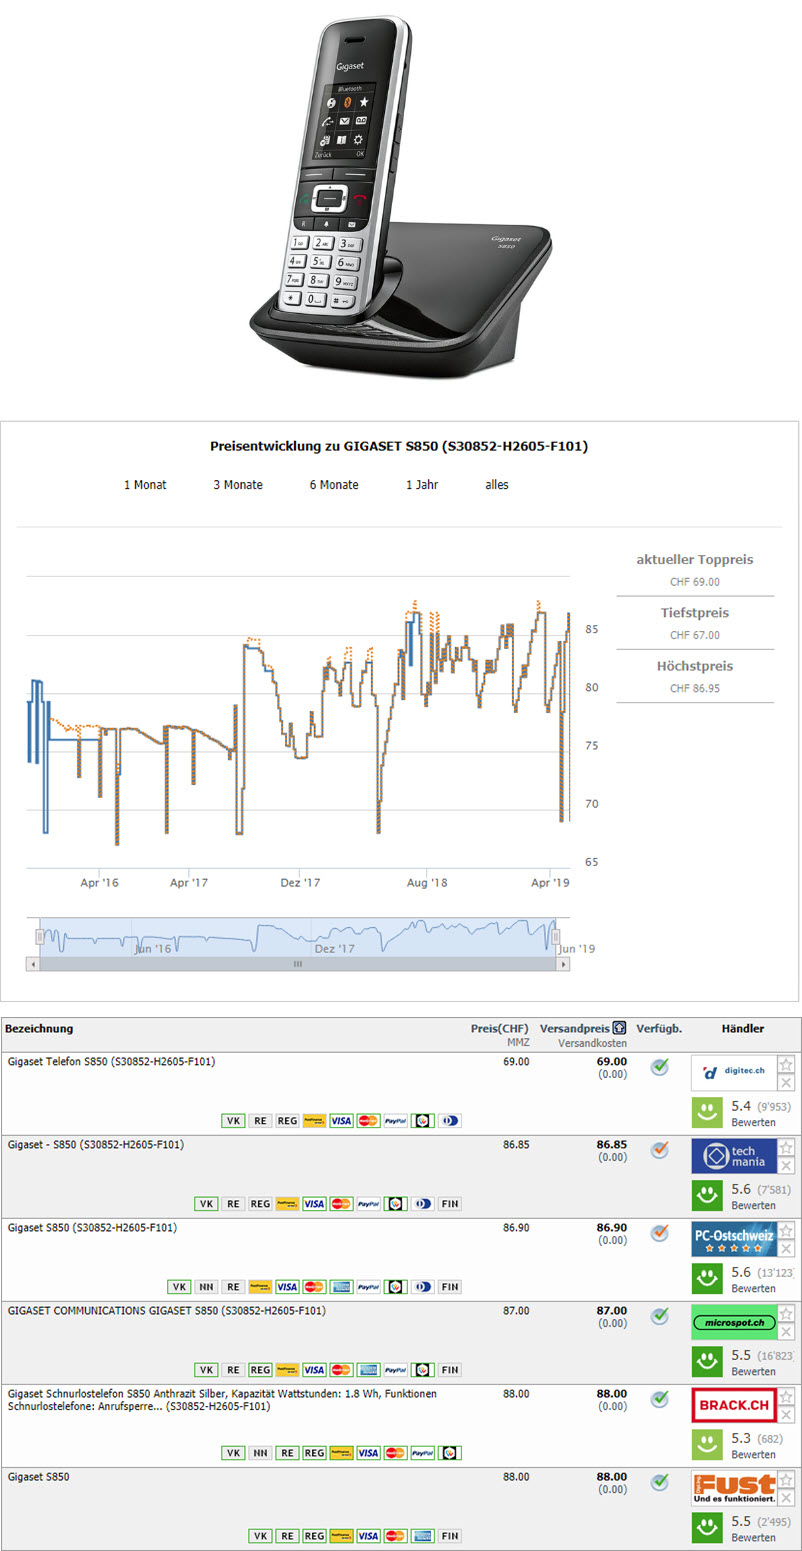
Task: Hide techmania with its X icon
Action: (786, 1165)
